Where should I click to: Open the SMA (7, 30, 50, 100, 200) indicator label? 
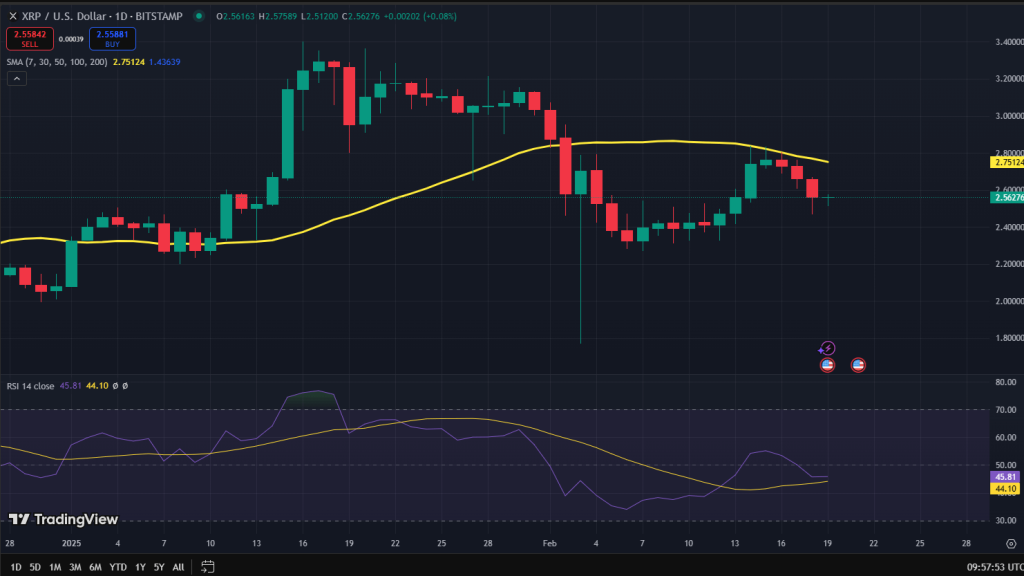point(57,62)
